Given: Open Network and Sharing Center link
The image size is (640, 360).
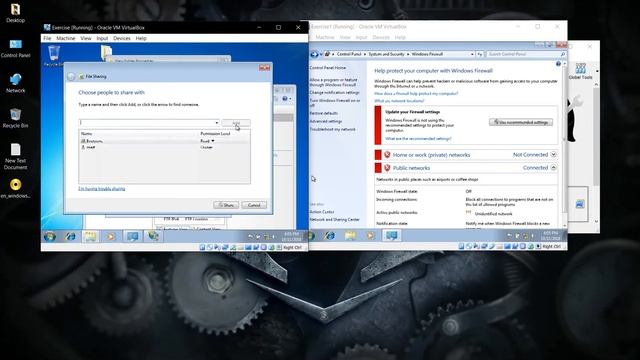Looking at the screenshot, I should tap(335, 220).
